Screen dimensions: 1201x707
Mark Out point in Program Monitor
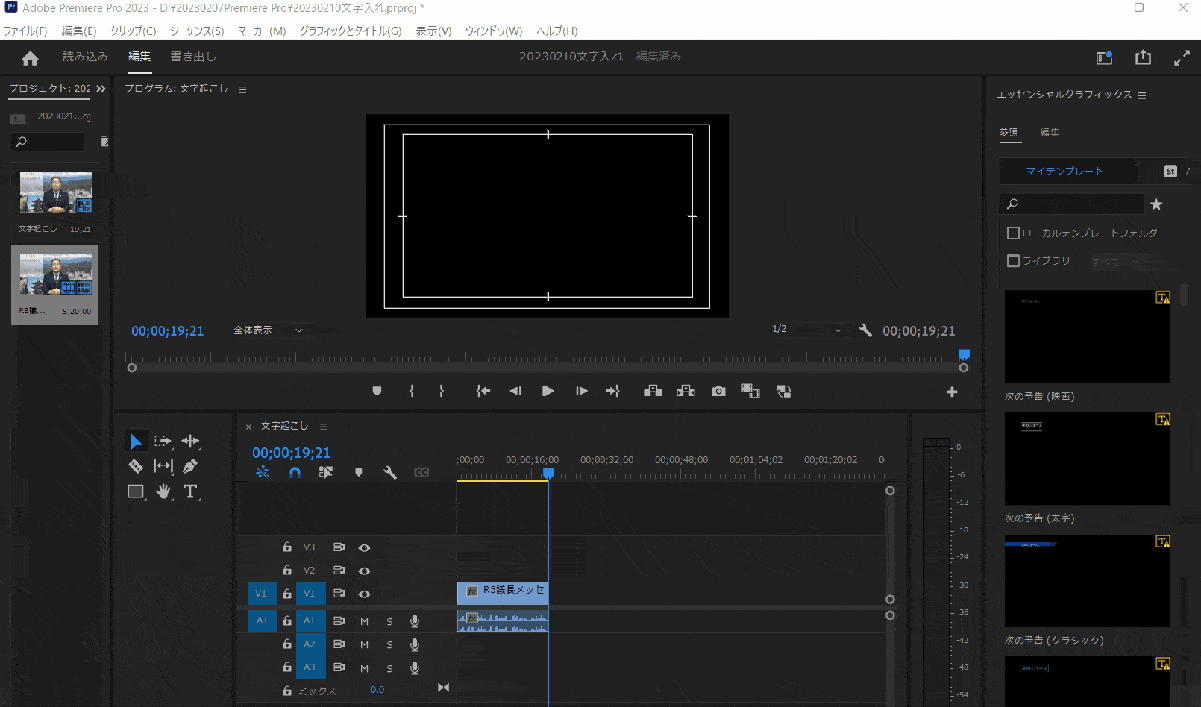[x=441, y=391]
